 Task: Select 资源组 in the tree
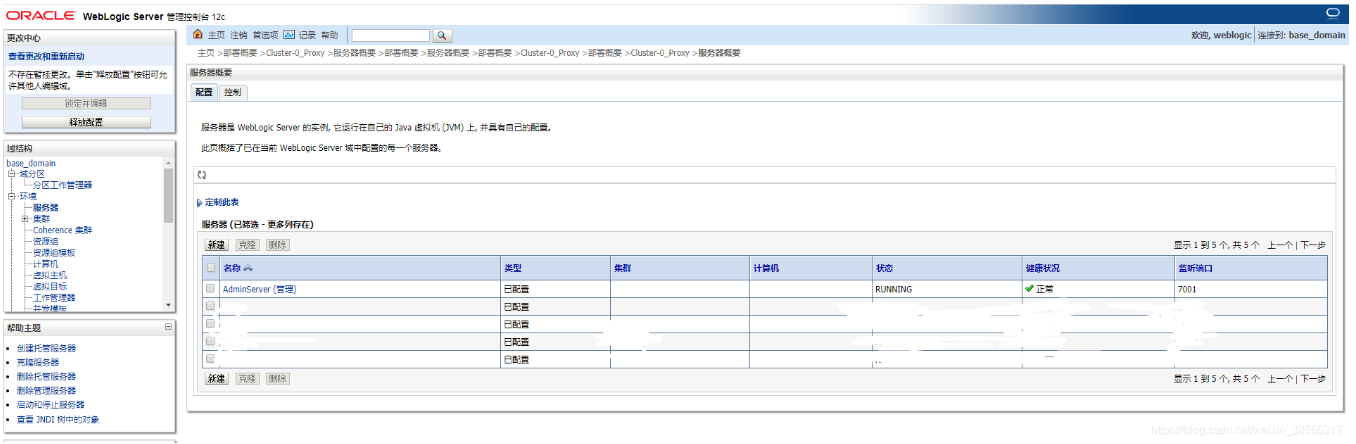pos(46,241)
